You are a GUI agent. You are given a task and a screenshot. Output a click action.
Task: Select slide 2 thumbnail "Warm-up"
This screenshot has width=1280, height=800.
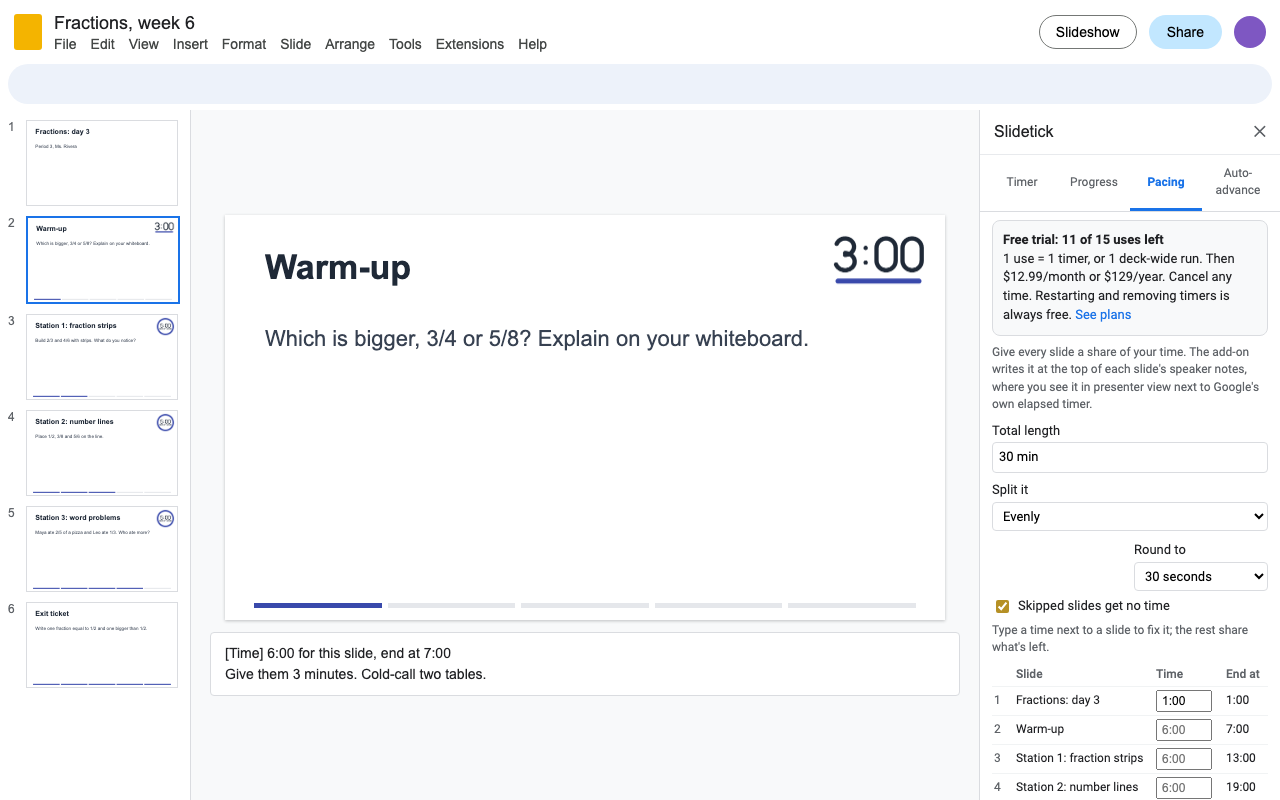pyautogui.click(x=102, y=260)
